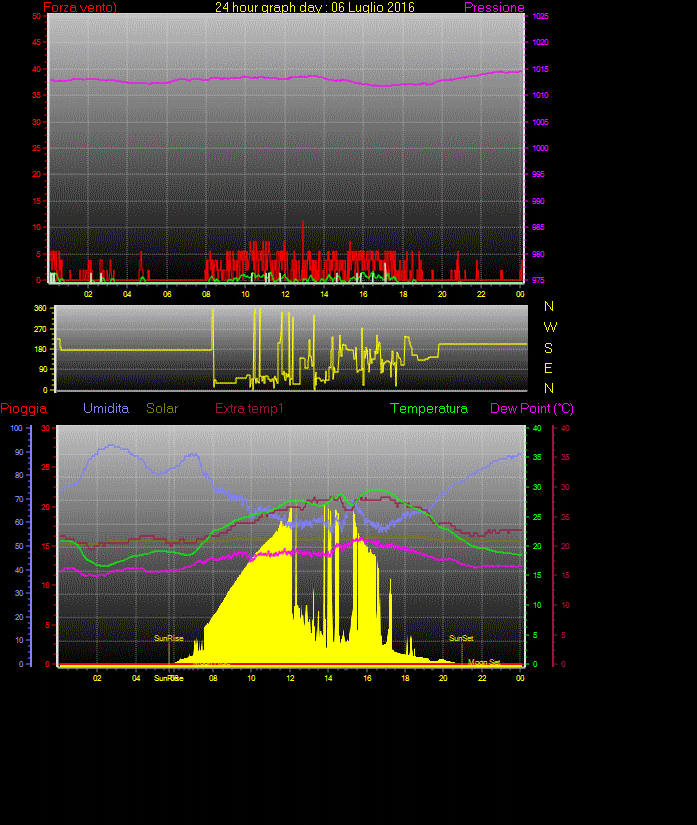Click the '1025' pressure axis value
The width and height of the screenshot is (697, 825).
tap(540, 16)
